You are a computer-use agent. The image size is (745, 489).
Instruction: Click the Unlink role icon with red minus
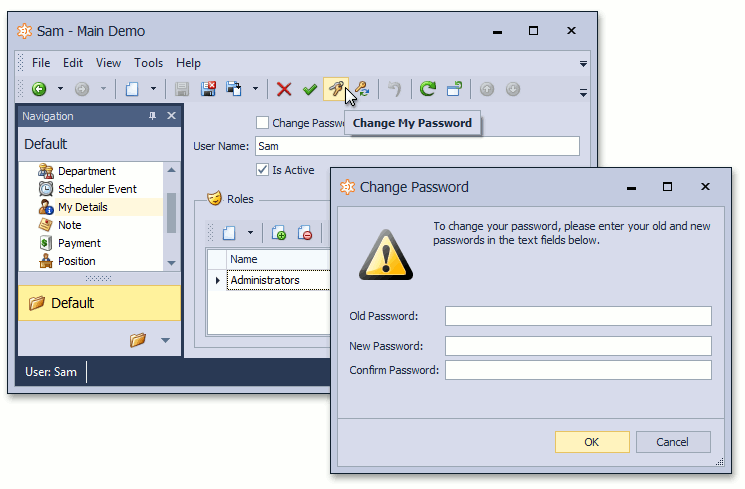[305, 233]
